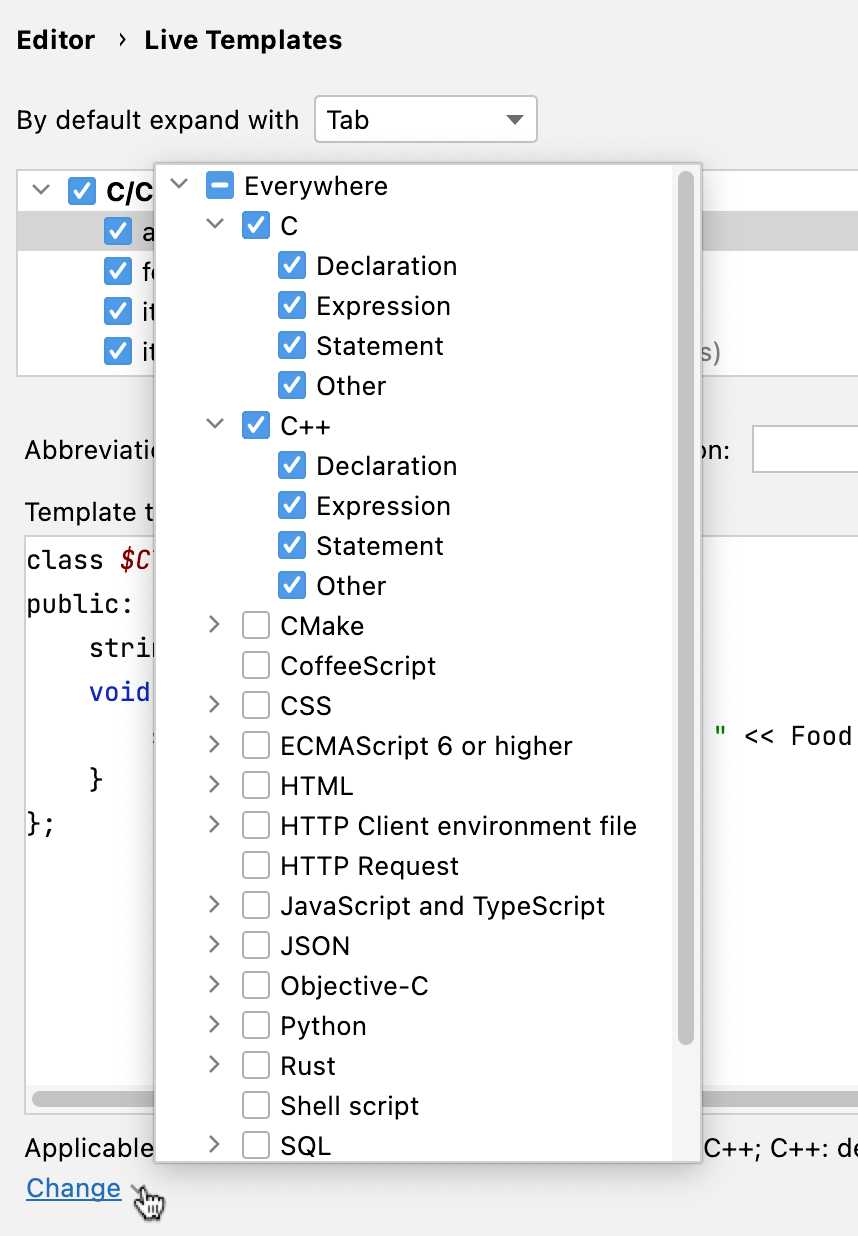The width and height of the screenshot is (858, 1236).
Task: Uncheck Declaration under C
Action: [291, 265]
